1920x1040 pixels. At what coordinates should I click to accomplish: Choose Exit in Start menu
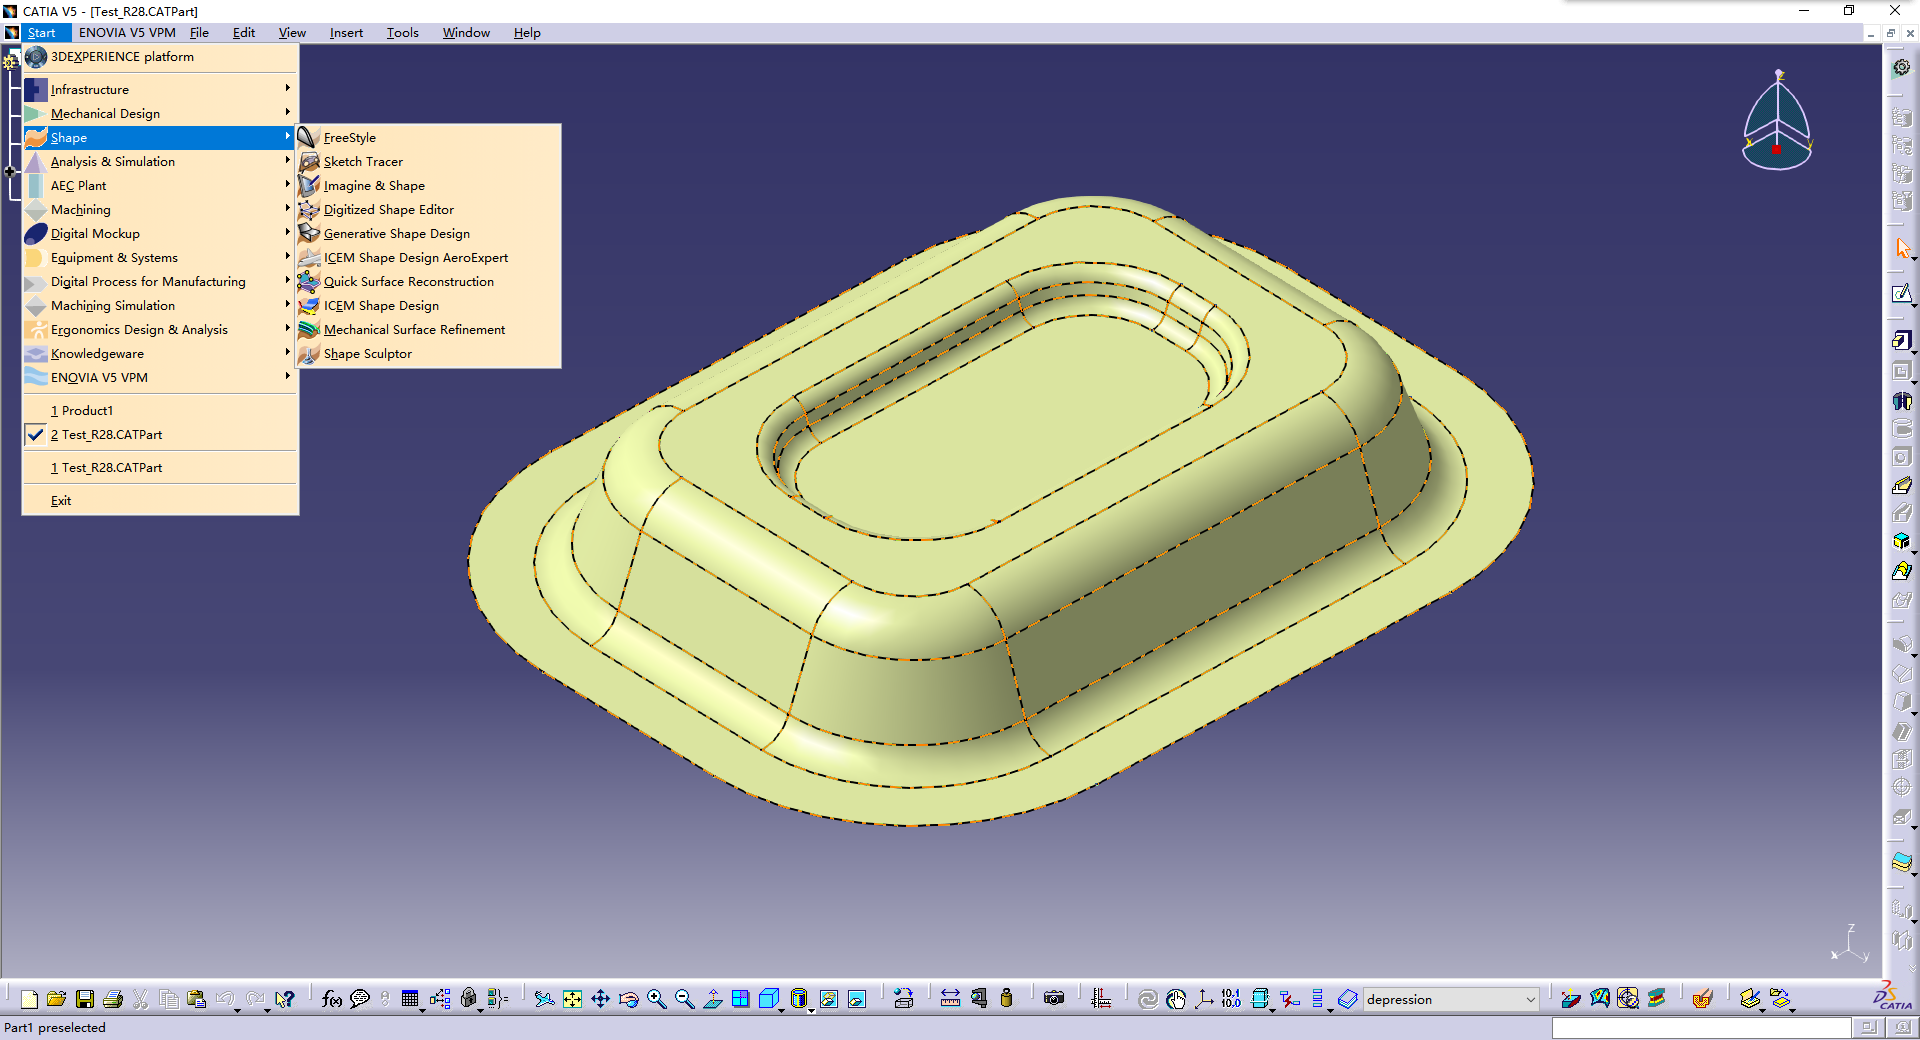160,501
